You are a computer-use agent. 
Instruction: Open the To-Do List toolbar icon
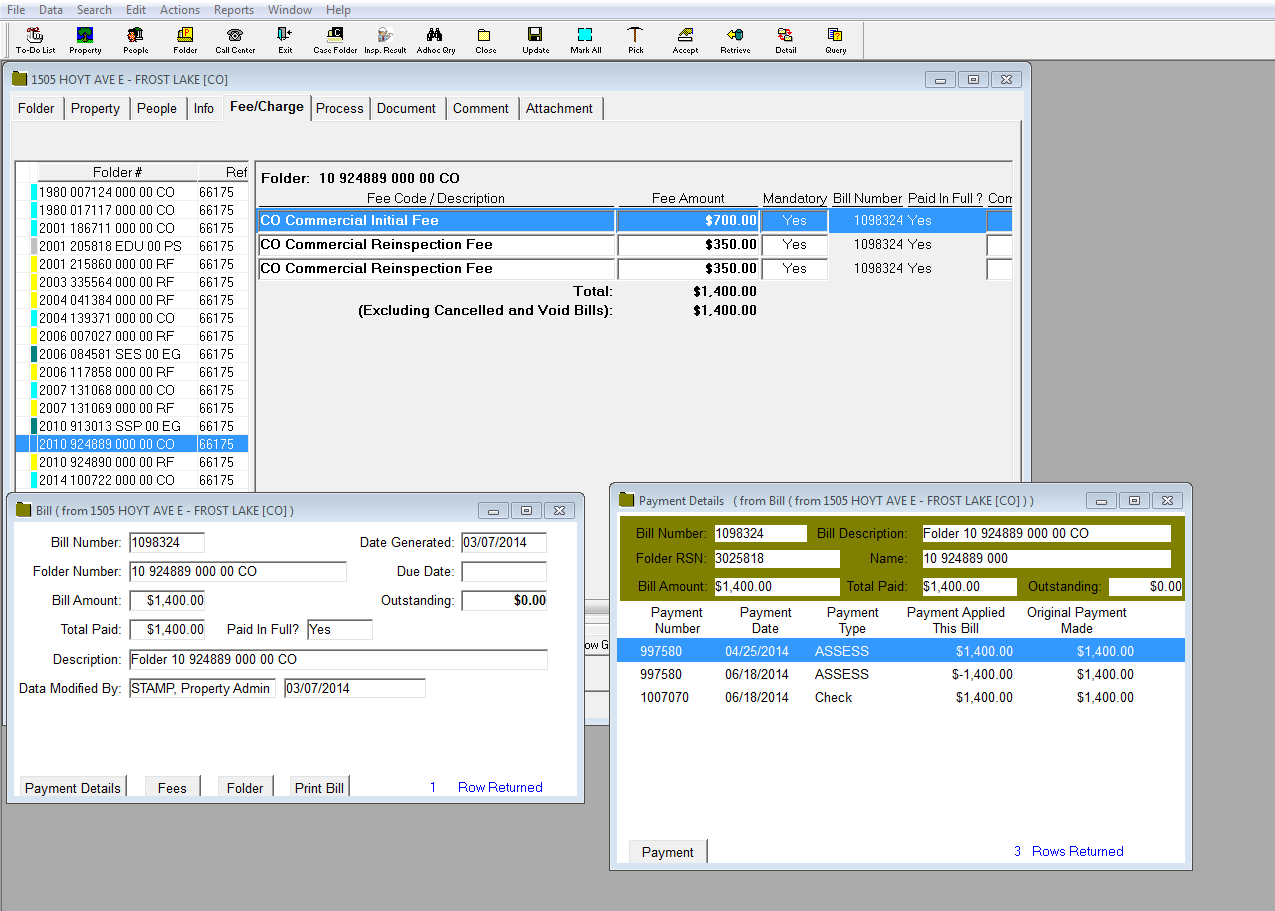point(35,40)
